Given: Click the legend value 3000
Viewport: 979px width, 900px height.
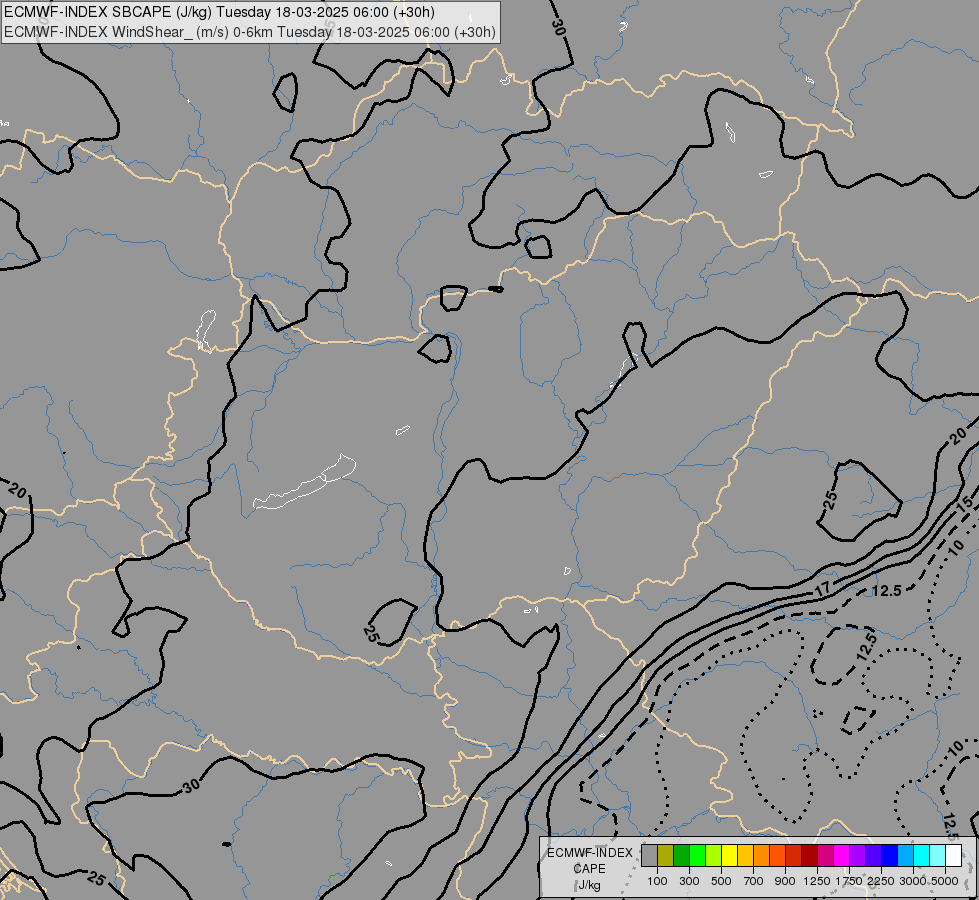Looking at the screenshot, I should click(x=913, y=881).
